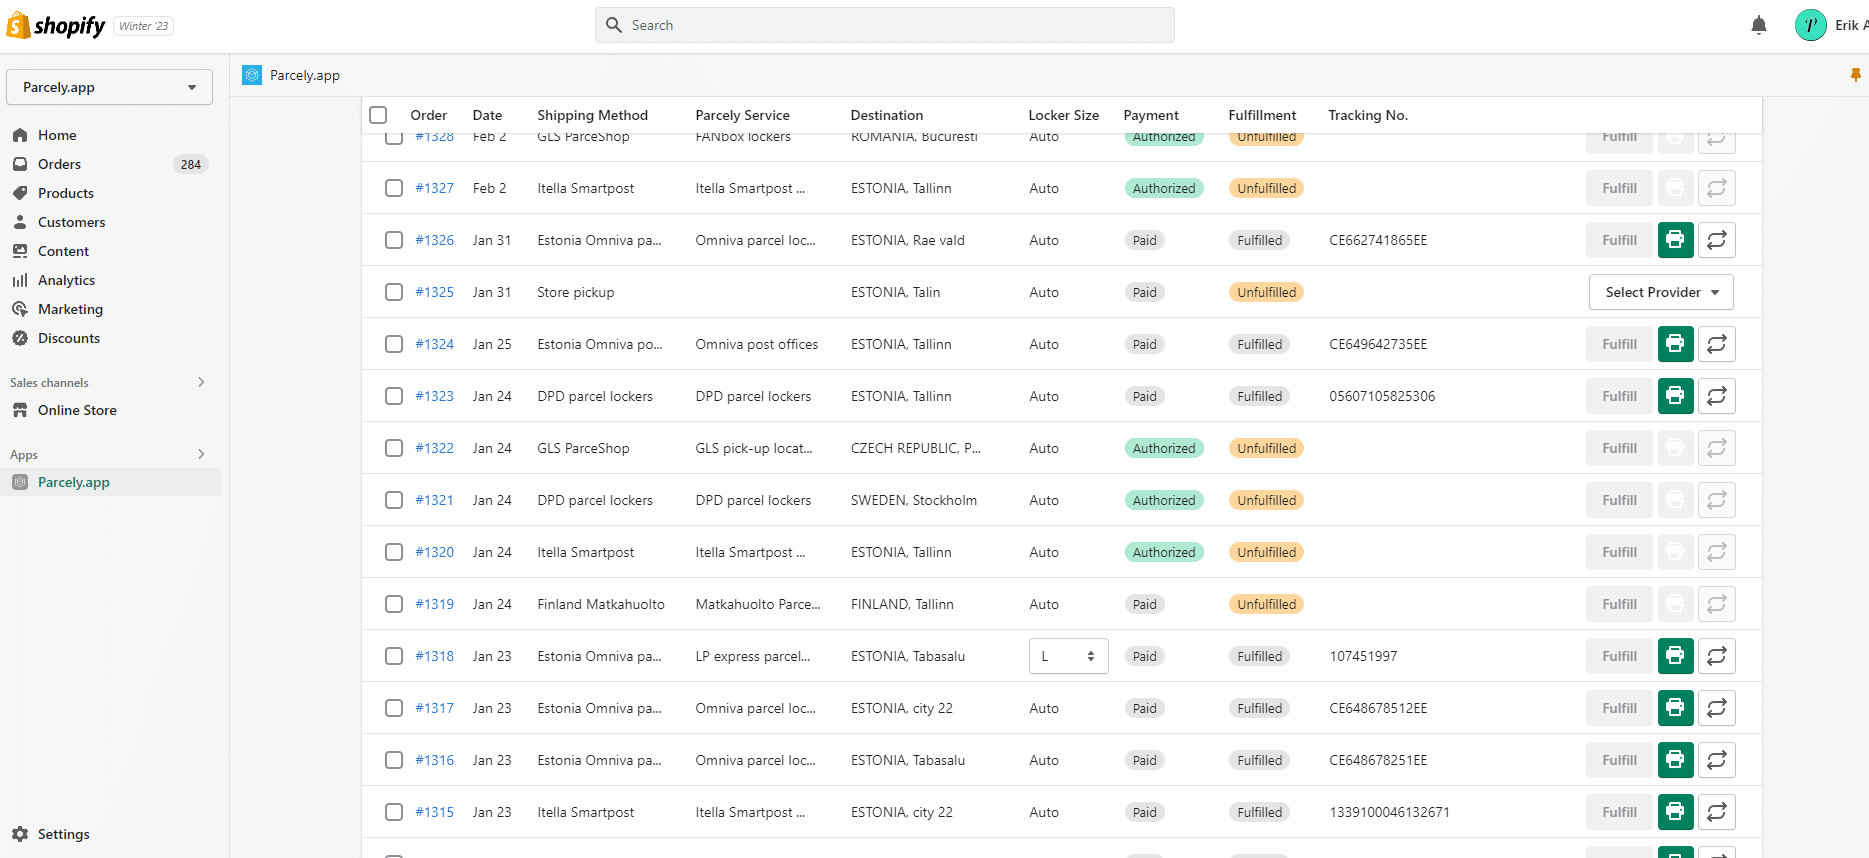Image resolution: width=1869 pixels, height=858 pixels.
Task: Toggle the select-all orders checkbox
Action: pos(378,115)
